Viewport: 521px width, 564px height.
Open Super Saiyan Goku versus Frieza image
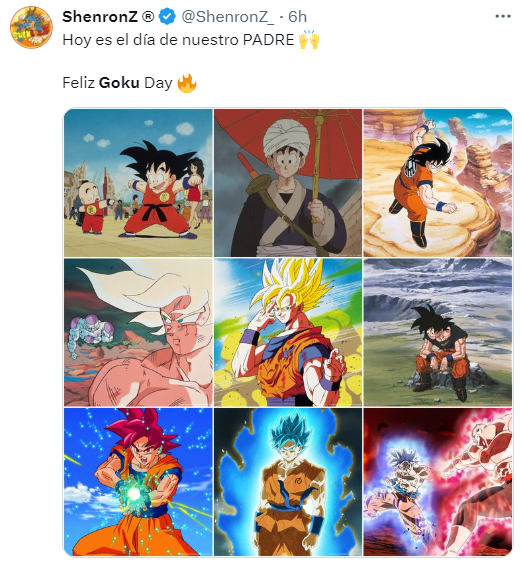[x=138, y=332]
